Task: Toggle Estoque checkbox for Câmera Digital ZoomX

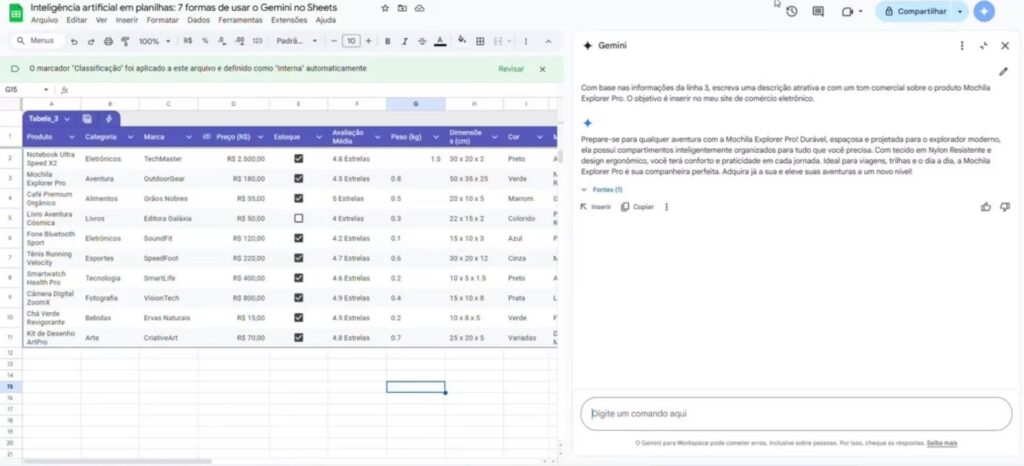Action: [298, 298]
